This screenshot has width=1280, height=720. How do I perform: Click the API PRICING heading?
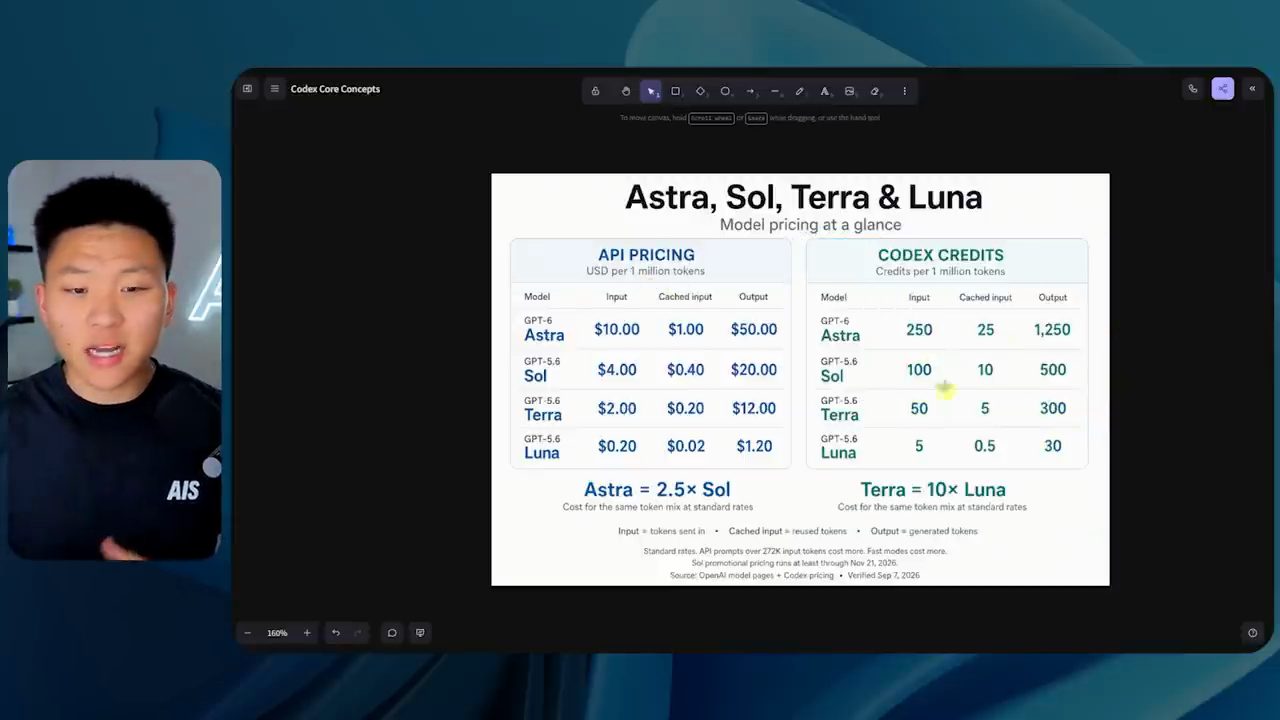pos(646,255)
